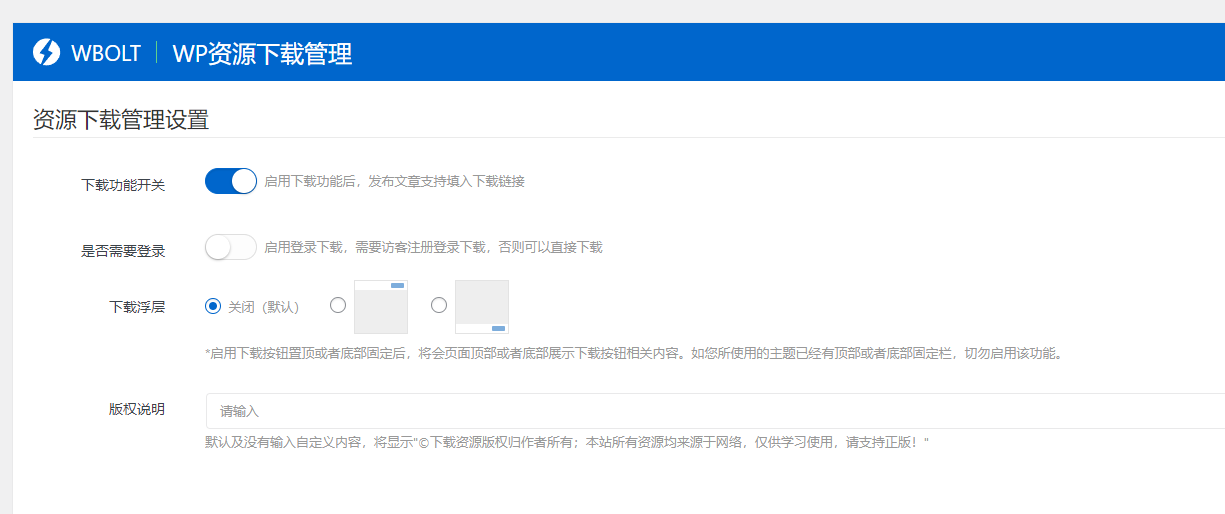
Task: Focus the 版权说明 text input field
Action: pos(700,411)
